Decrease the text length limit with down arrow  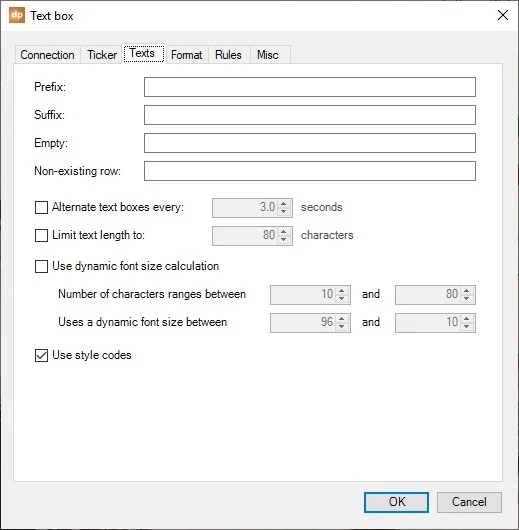point(284,240)
